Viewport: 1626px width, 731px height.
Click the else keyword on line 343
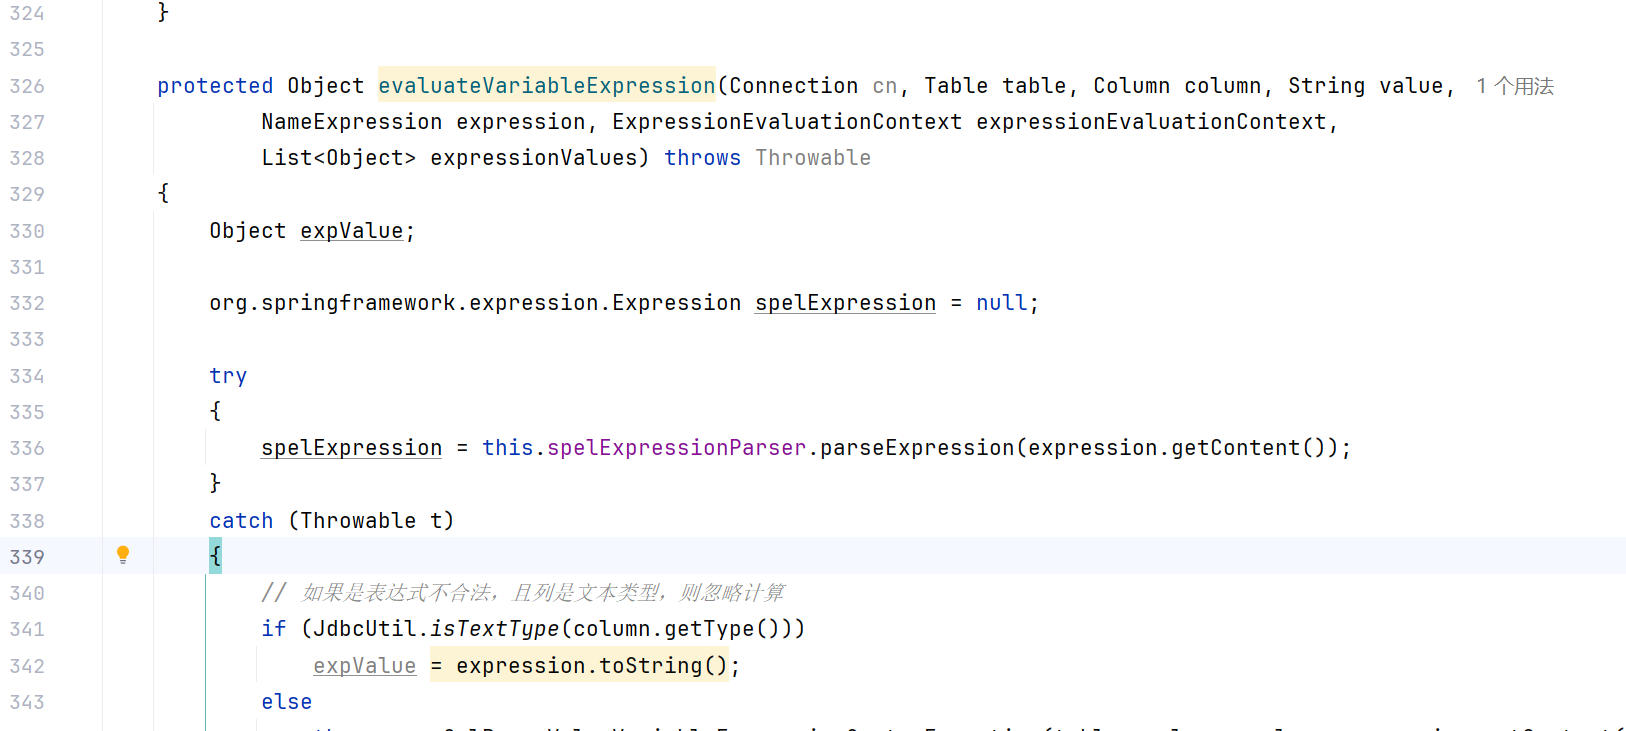[286, 702]
